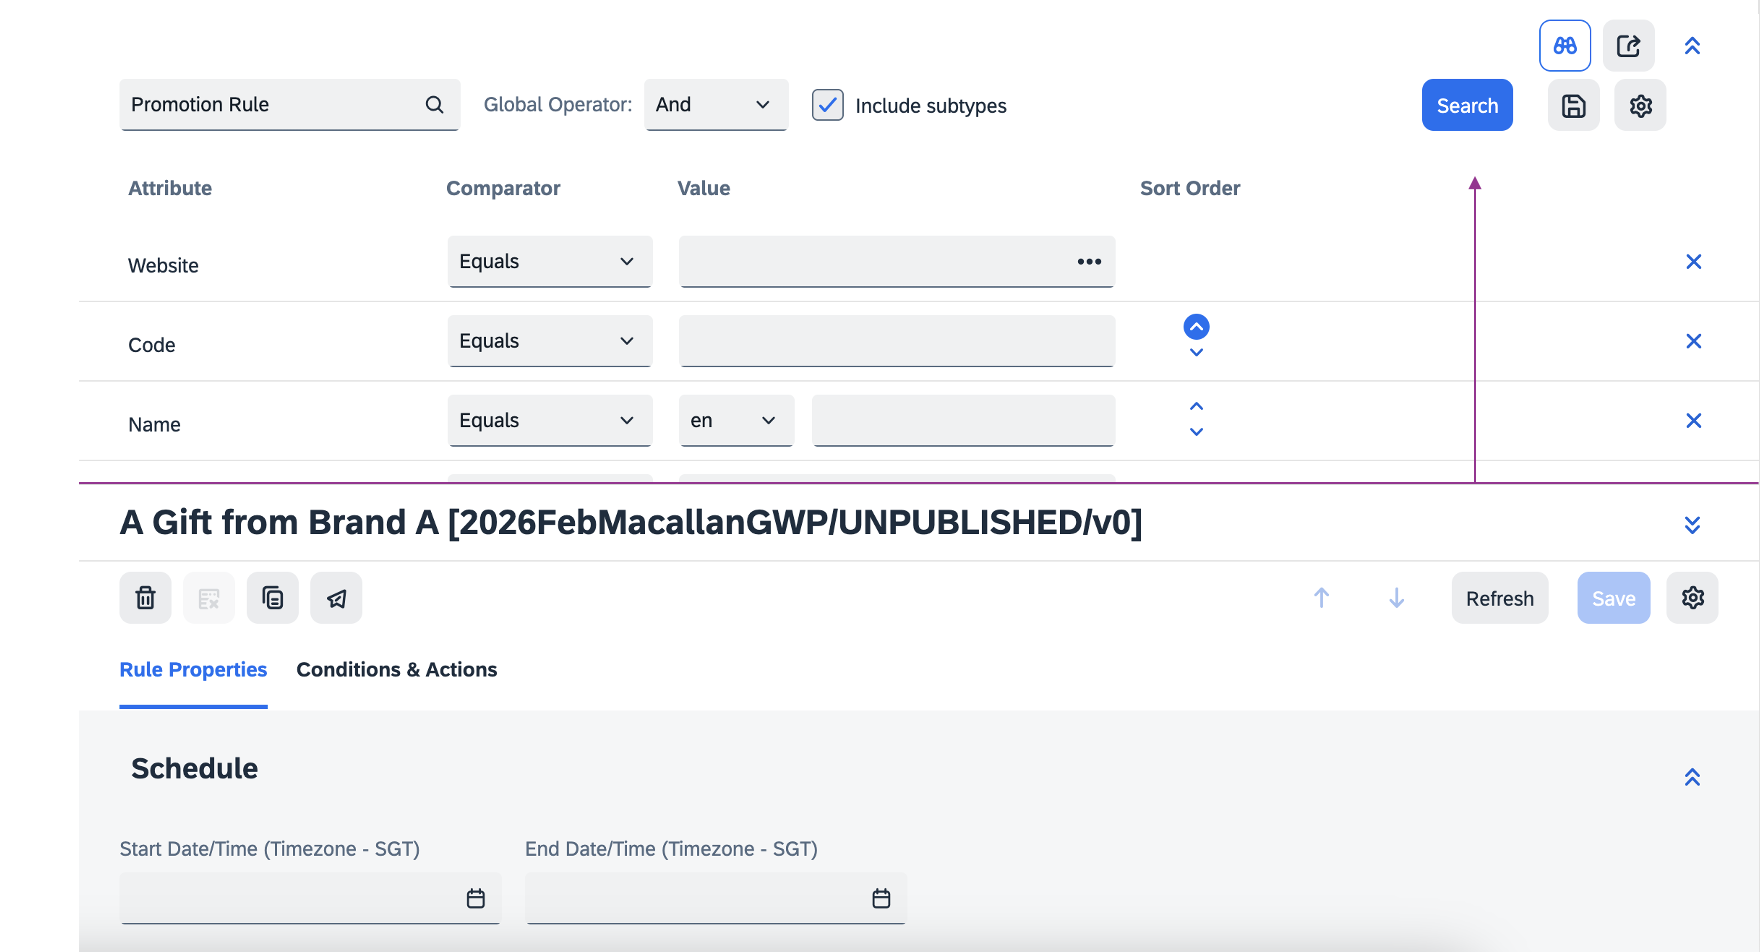Open the Name language en dropdown
Viewport: 1760px width, 952px height.
pos(735,421)
